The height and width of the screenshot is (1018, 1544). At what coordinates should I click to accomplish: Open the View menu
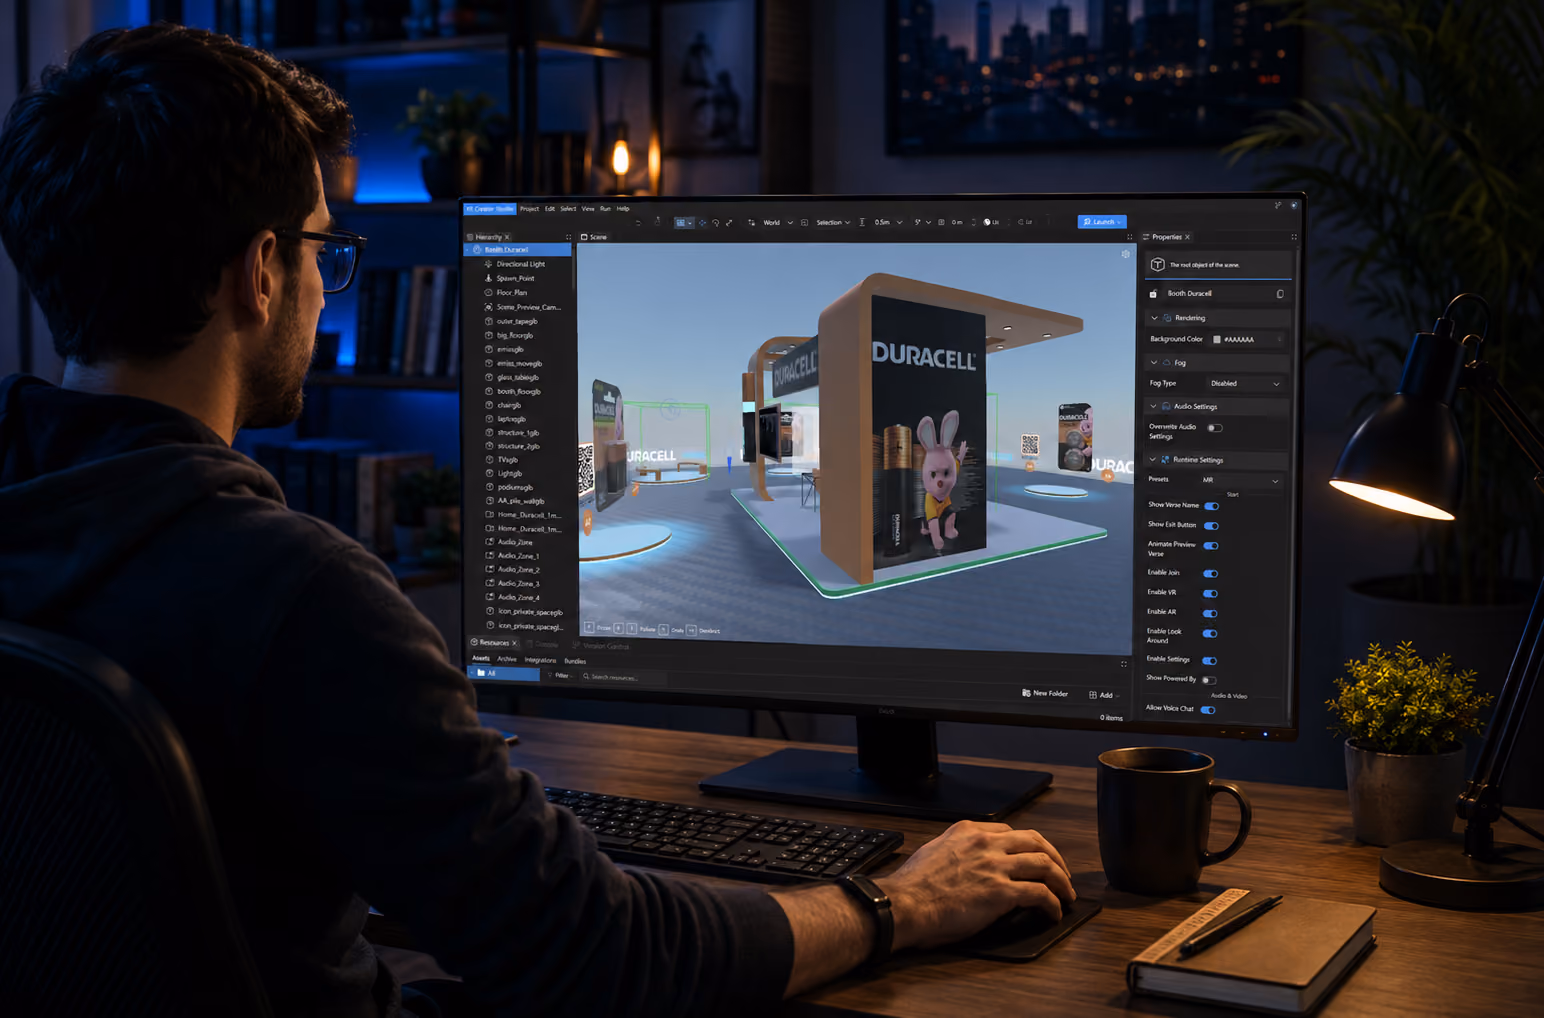point(588,209)
